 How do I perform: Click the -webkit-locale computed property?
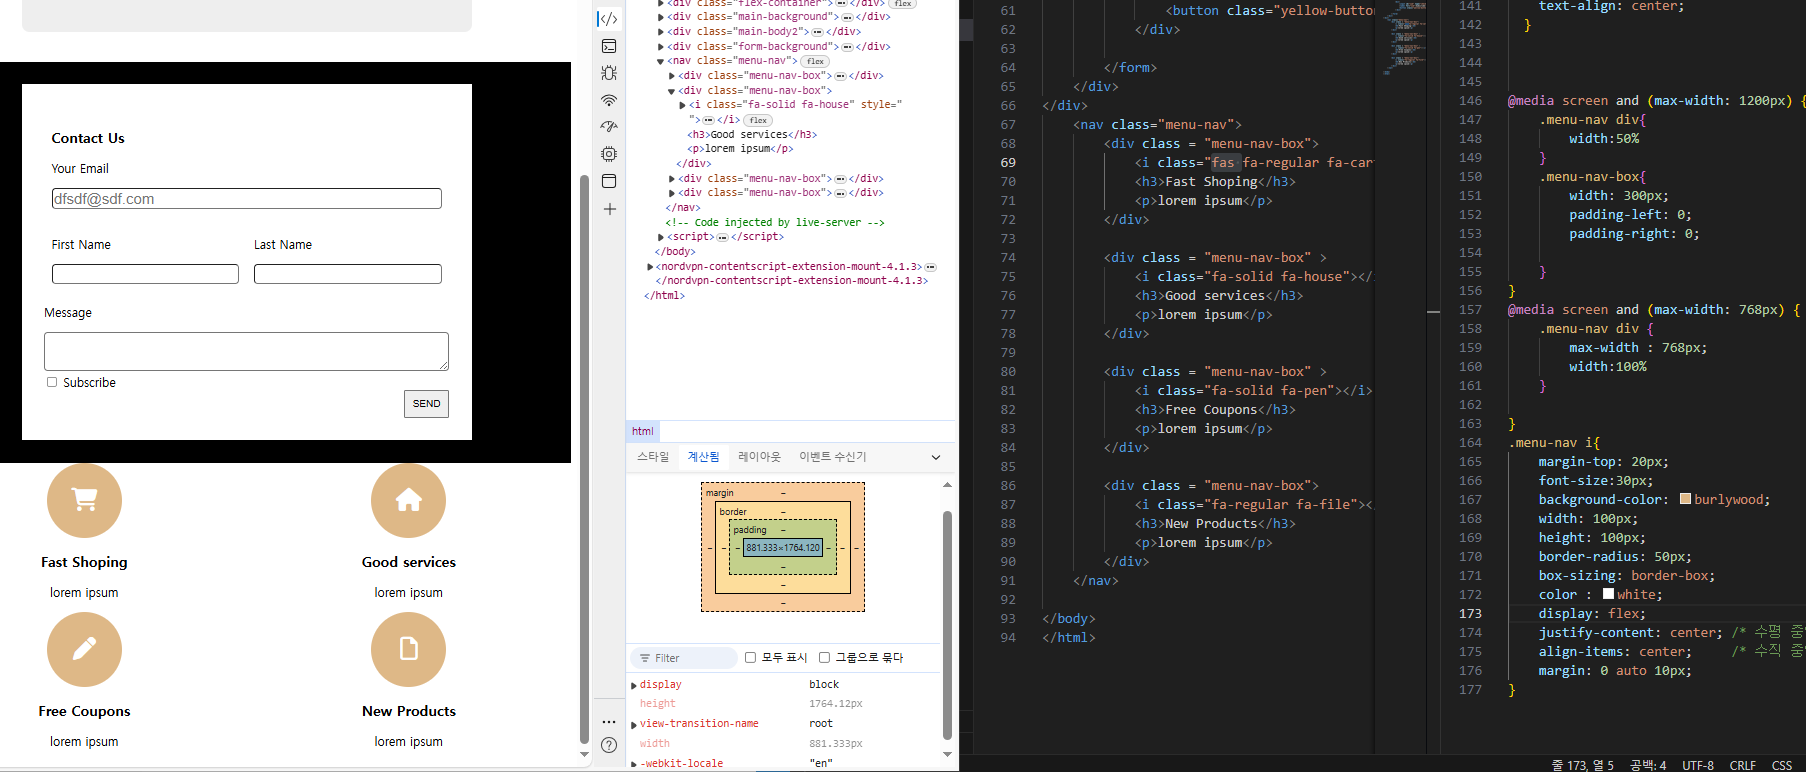pyautogui.click(x=681, y=763)
